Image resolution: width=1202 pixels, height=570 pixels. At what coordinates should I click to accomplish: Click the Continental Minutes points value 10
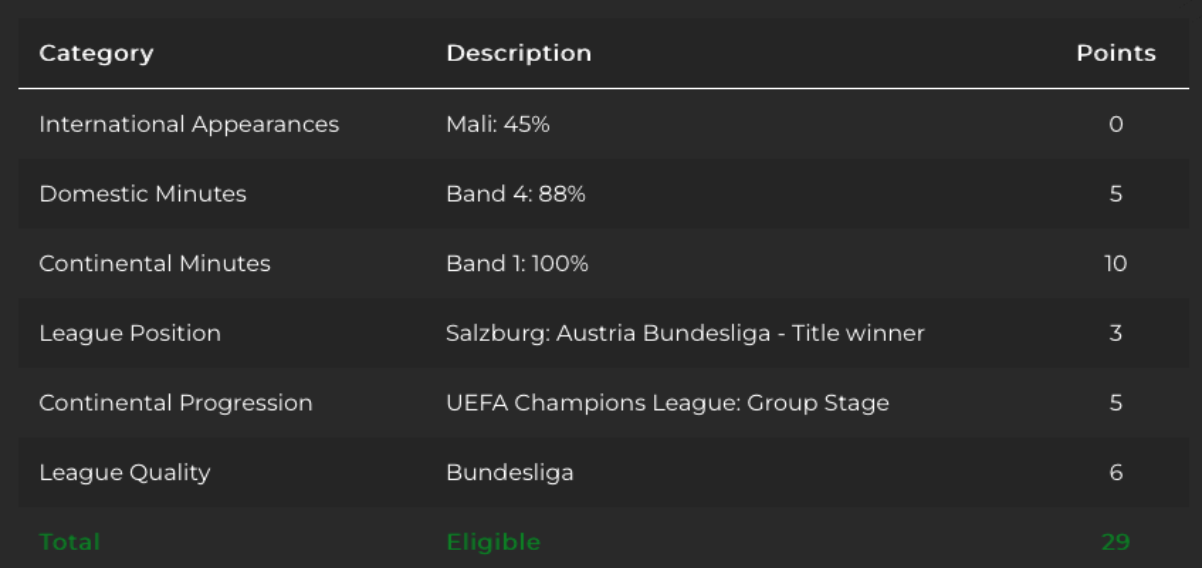tap(1116, 264)
